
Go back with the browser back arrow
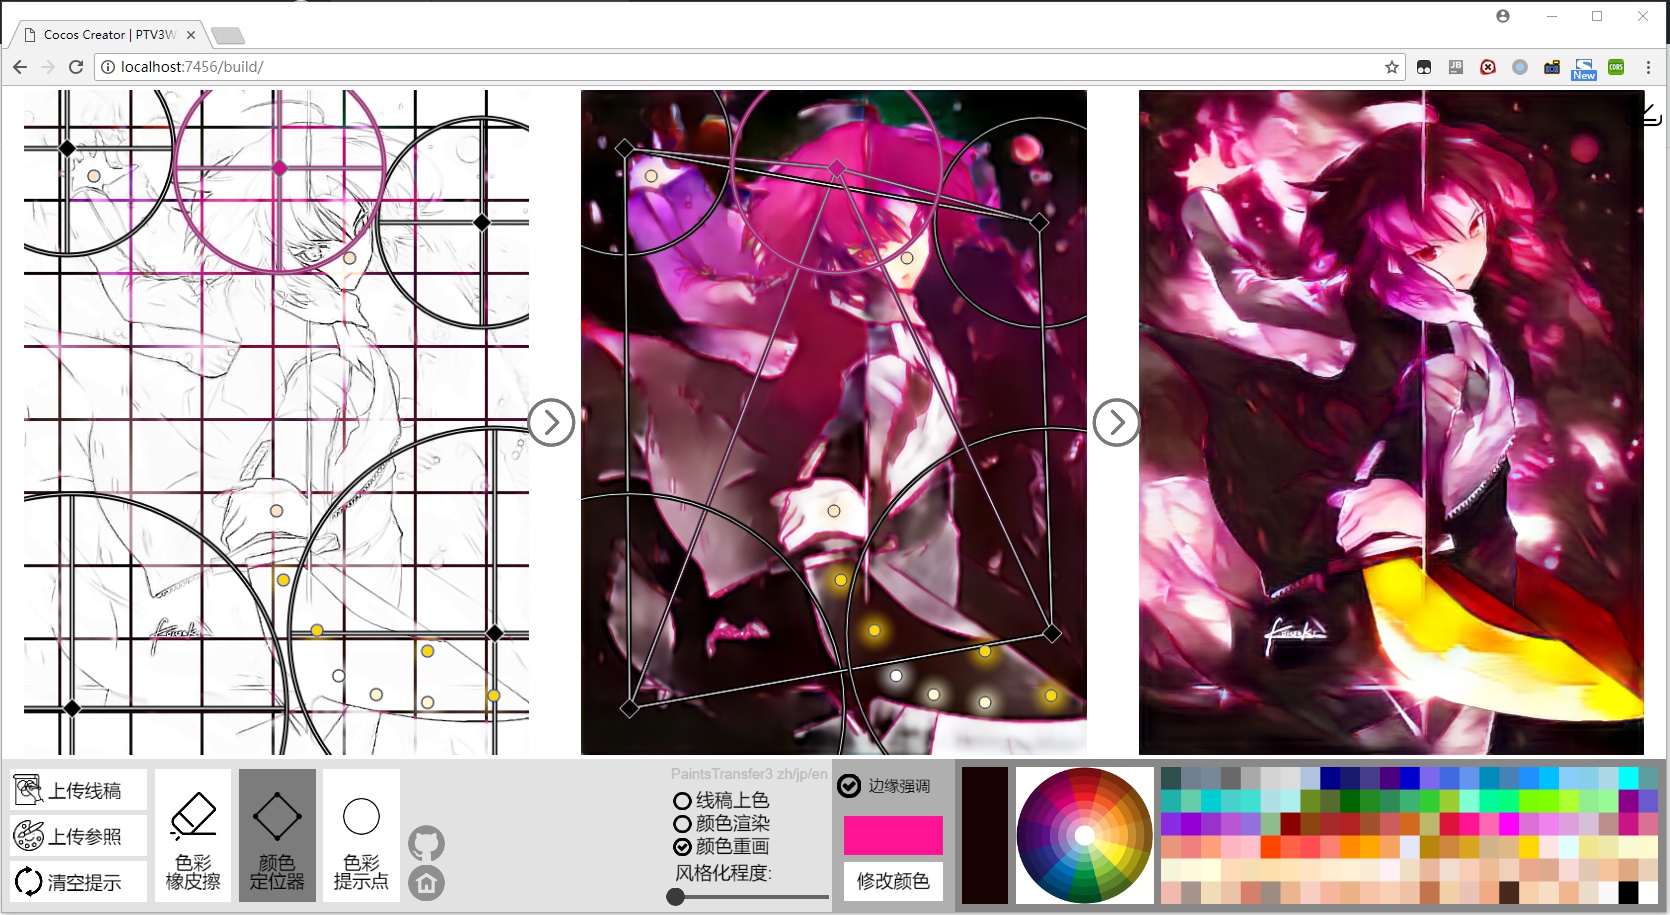point(20,67)
